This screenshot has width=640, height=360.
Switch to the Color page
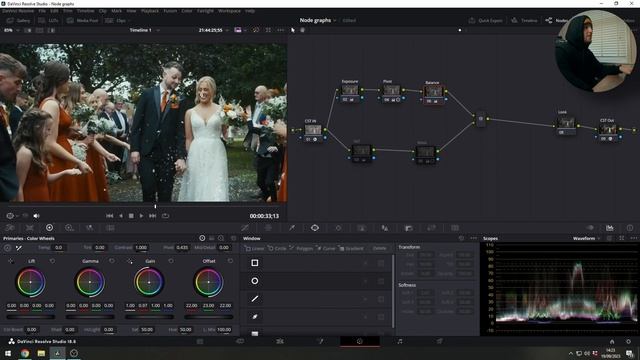click(x=360, y=341)
